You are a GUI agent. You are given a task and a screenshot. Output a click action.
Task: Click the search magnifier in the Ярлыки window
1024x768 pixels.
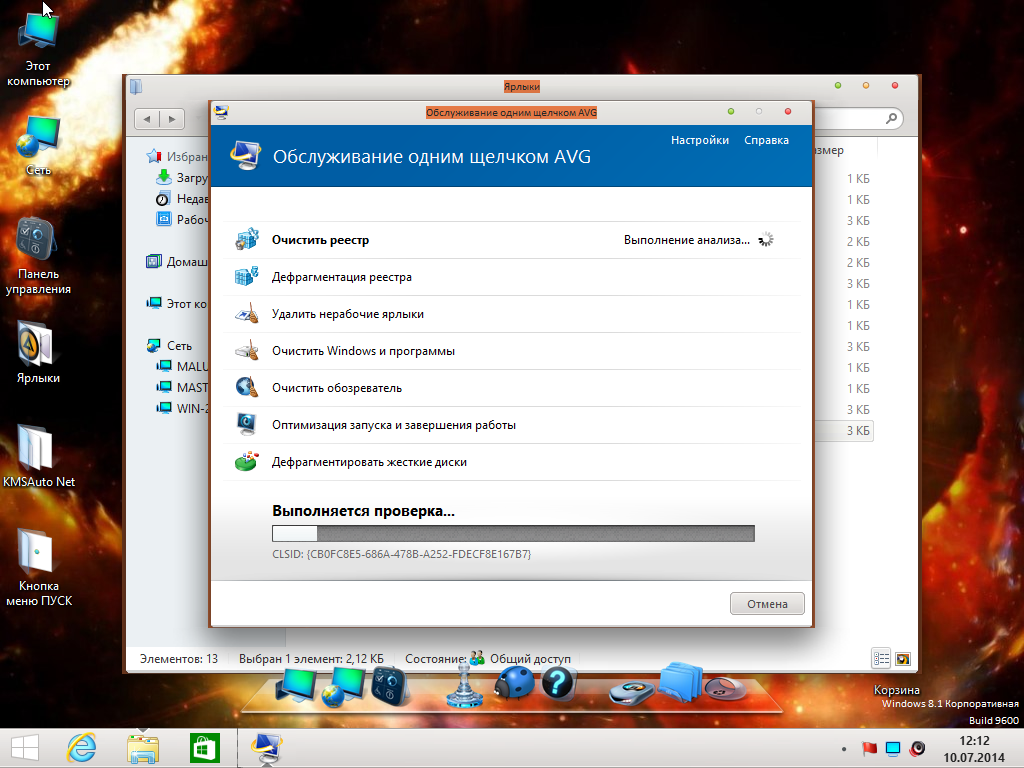click(x=891, y=118)
